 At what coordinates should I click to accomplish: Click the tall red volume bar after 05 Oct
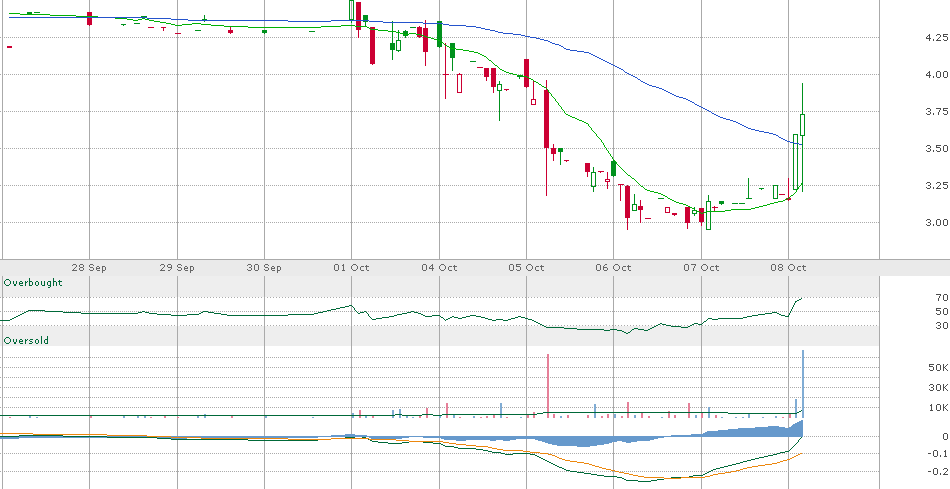click(547, 386)
